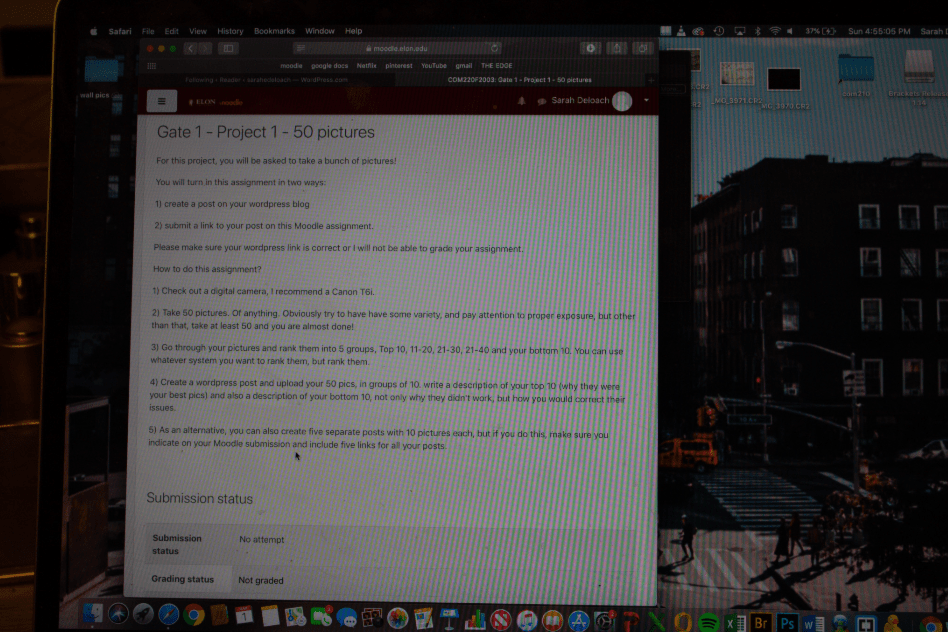Viewport: 948px width, 632px height.
Task: Open the Bookmarks menu
Action: click(274, 31)
